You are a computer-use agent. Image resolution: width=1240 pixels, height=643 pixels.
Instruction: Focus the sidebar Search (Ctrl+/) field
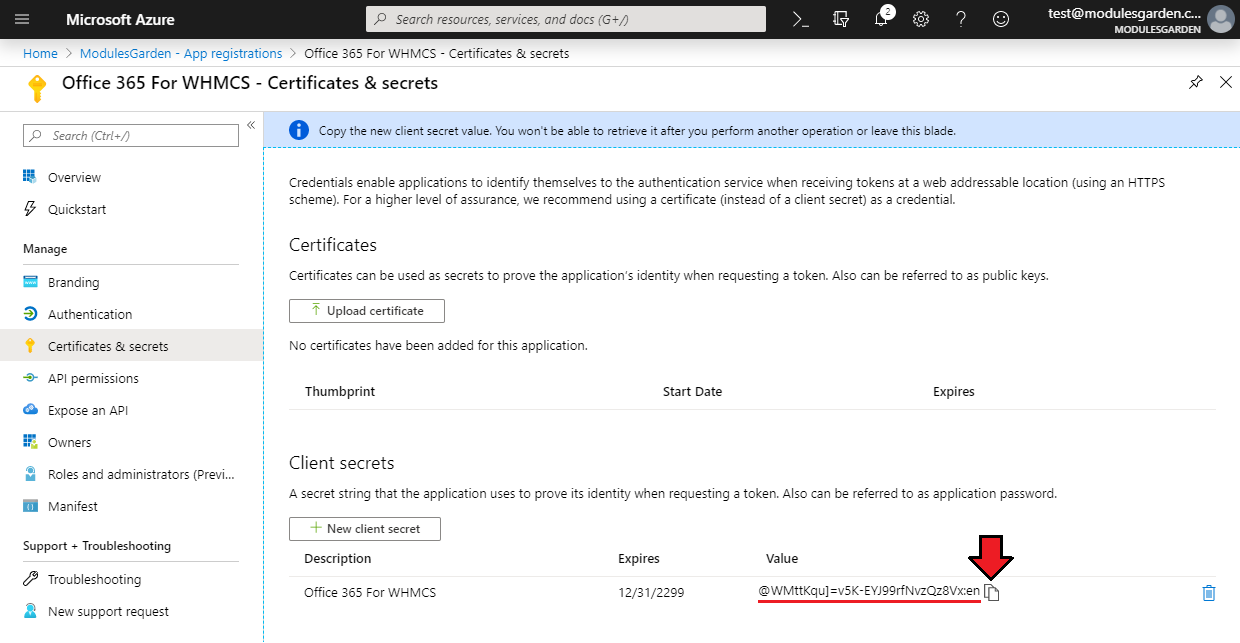(131, 135)
